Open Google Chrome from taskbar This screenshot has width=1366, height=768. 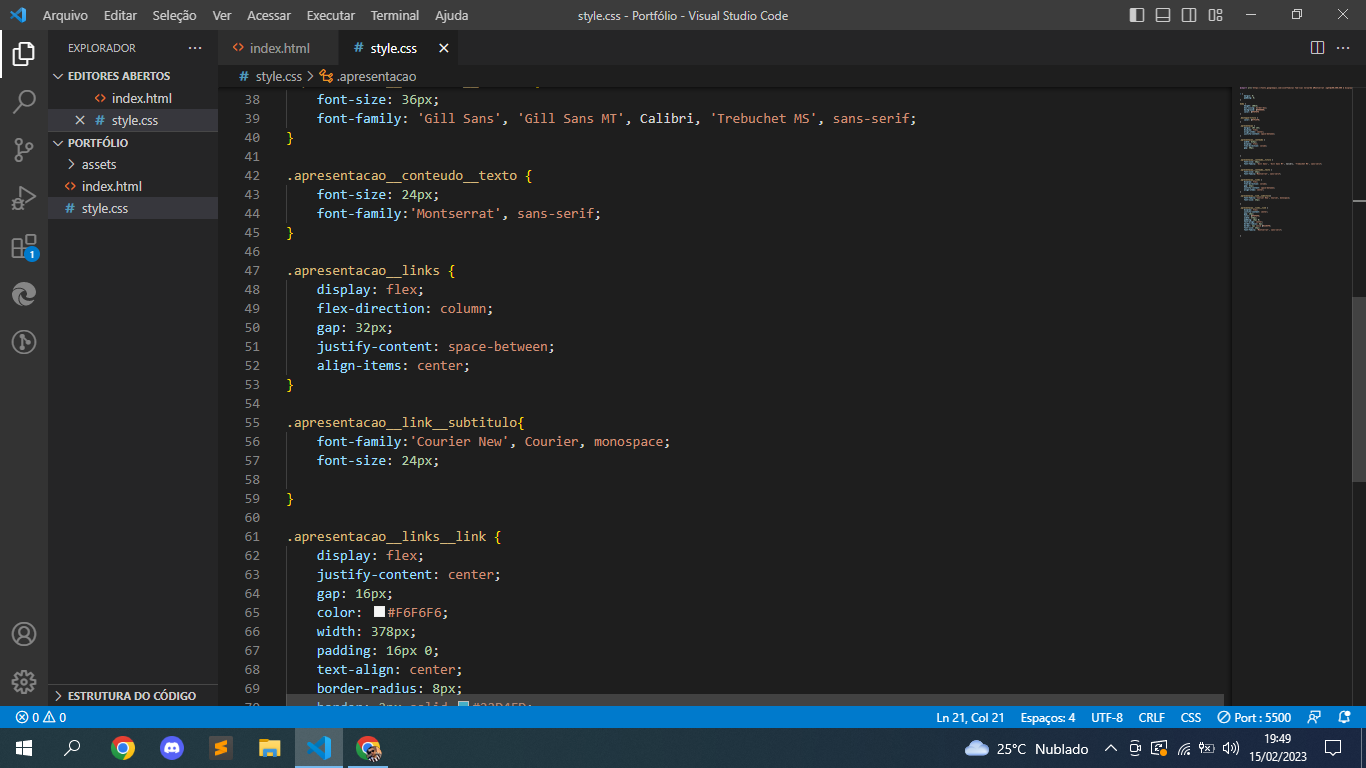[x=123, y=748]
